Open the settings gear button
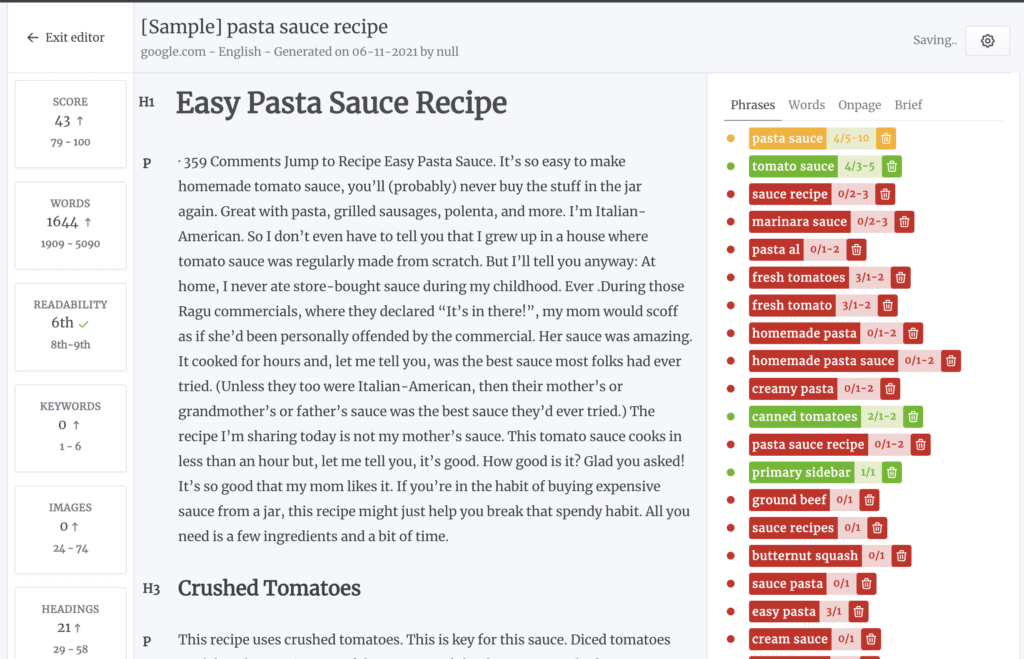This screenshot has height=659, width=1024. pos(987,41)
